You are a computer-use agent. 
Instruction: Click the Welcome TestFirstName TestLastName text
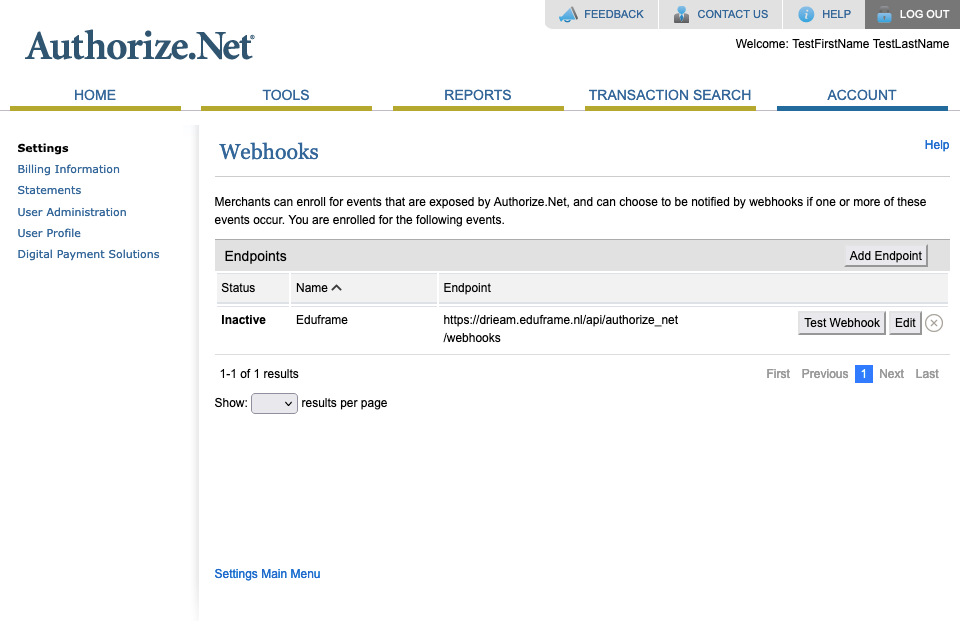[x=842, y=44]
